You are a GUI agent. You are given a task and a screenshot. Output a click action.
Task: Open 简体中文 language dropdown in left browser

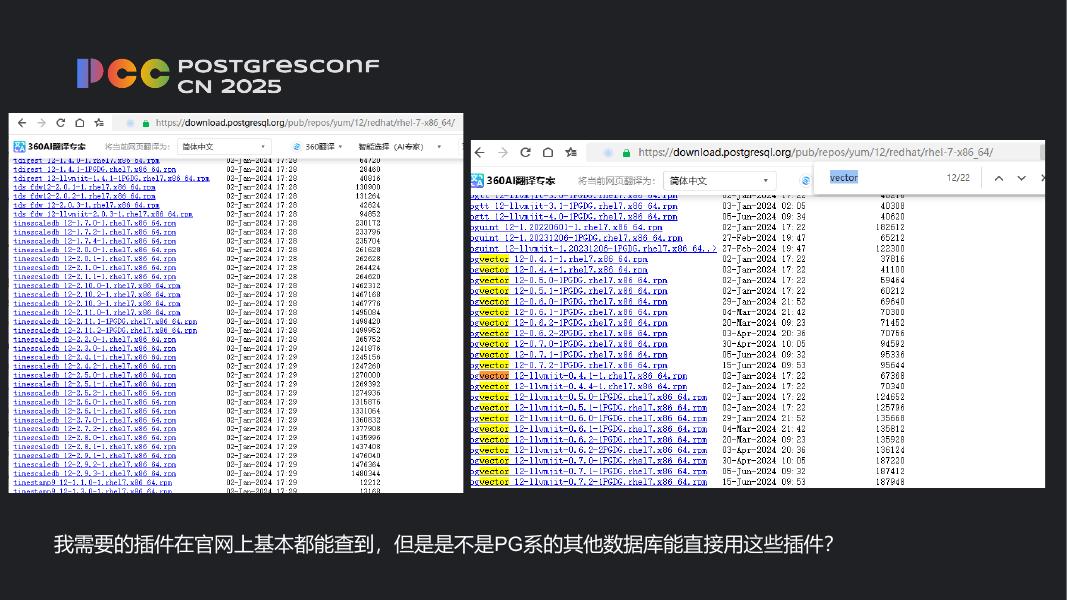coord(224,146)
